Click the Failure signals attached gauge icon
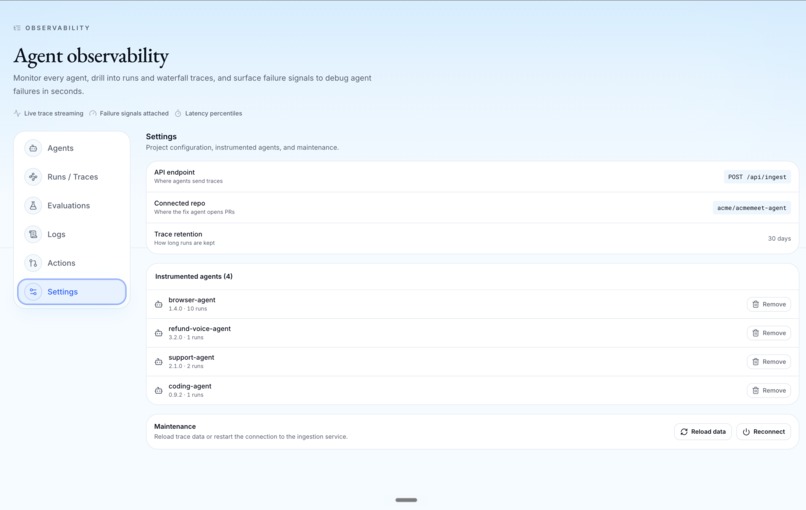This screenshot has height=510, width=806. [93, 113]
